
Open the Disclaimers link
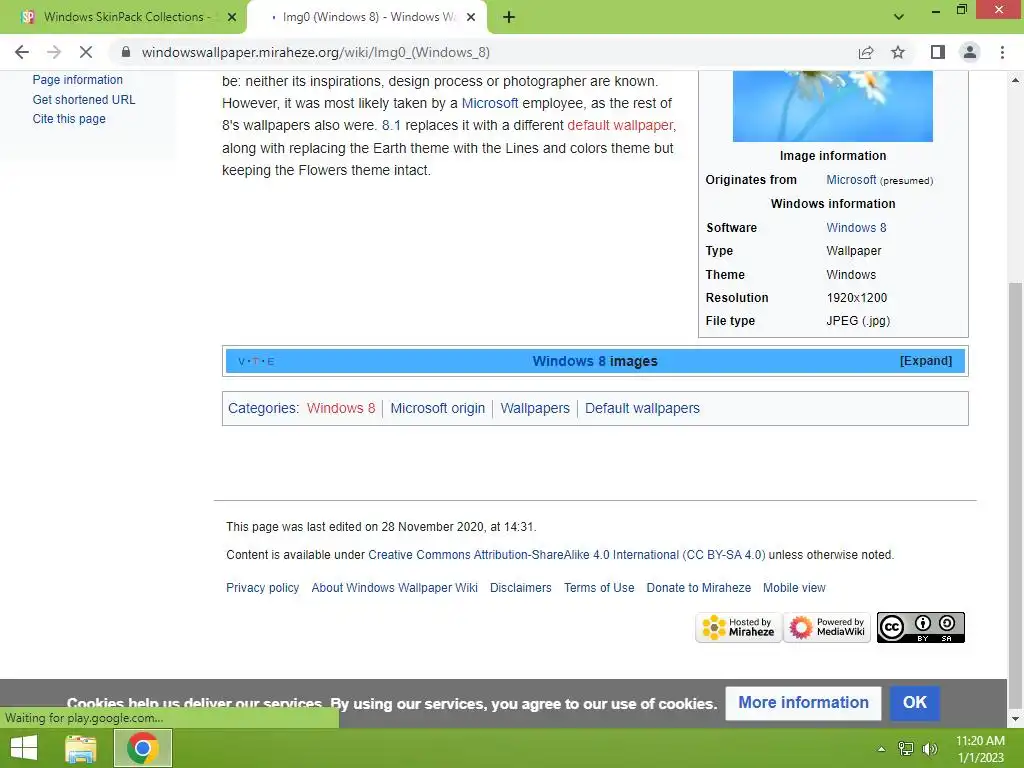point(520,588)
